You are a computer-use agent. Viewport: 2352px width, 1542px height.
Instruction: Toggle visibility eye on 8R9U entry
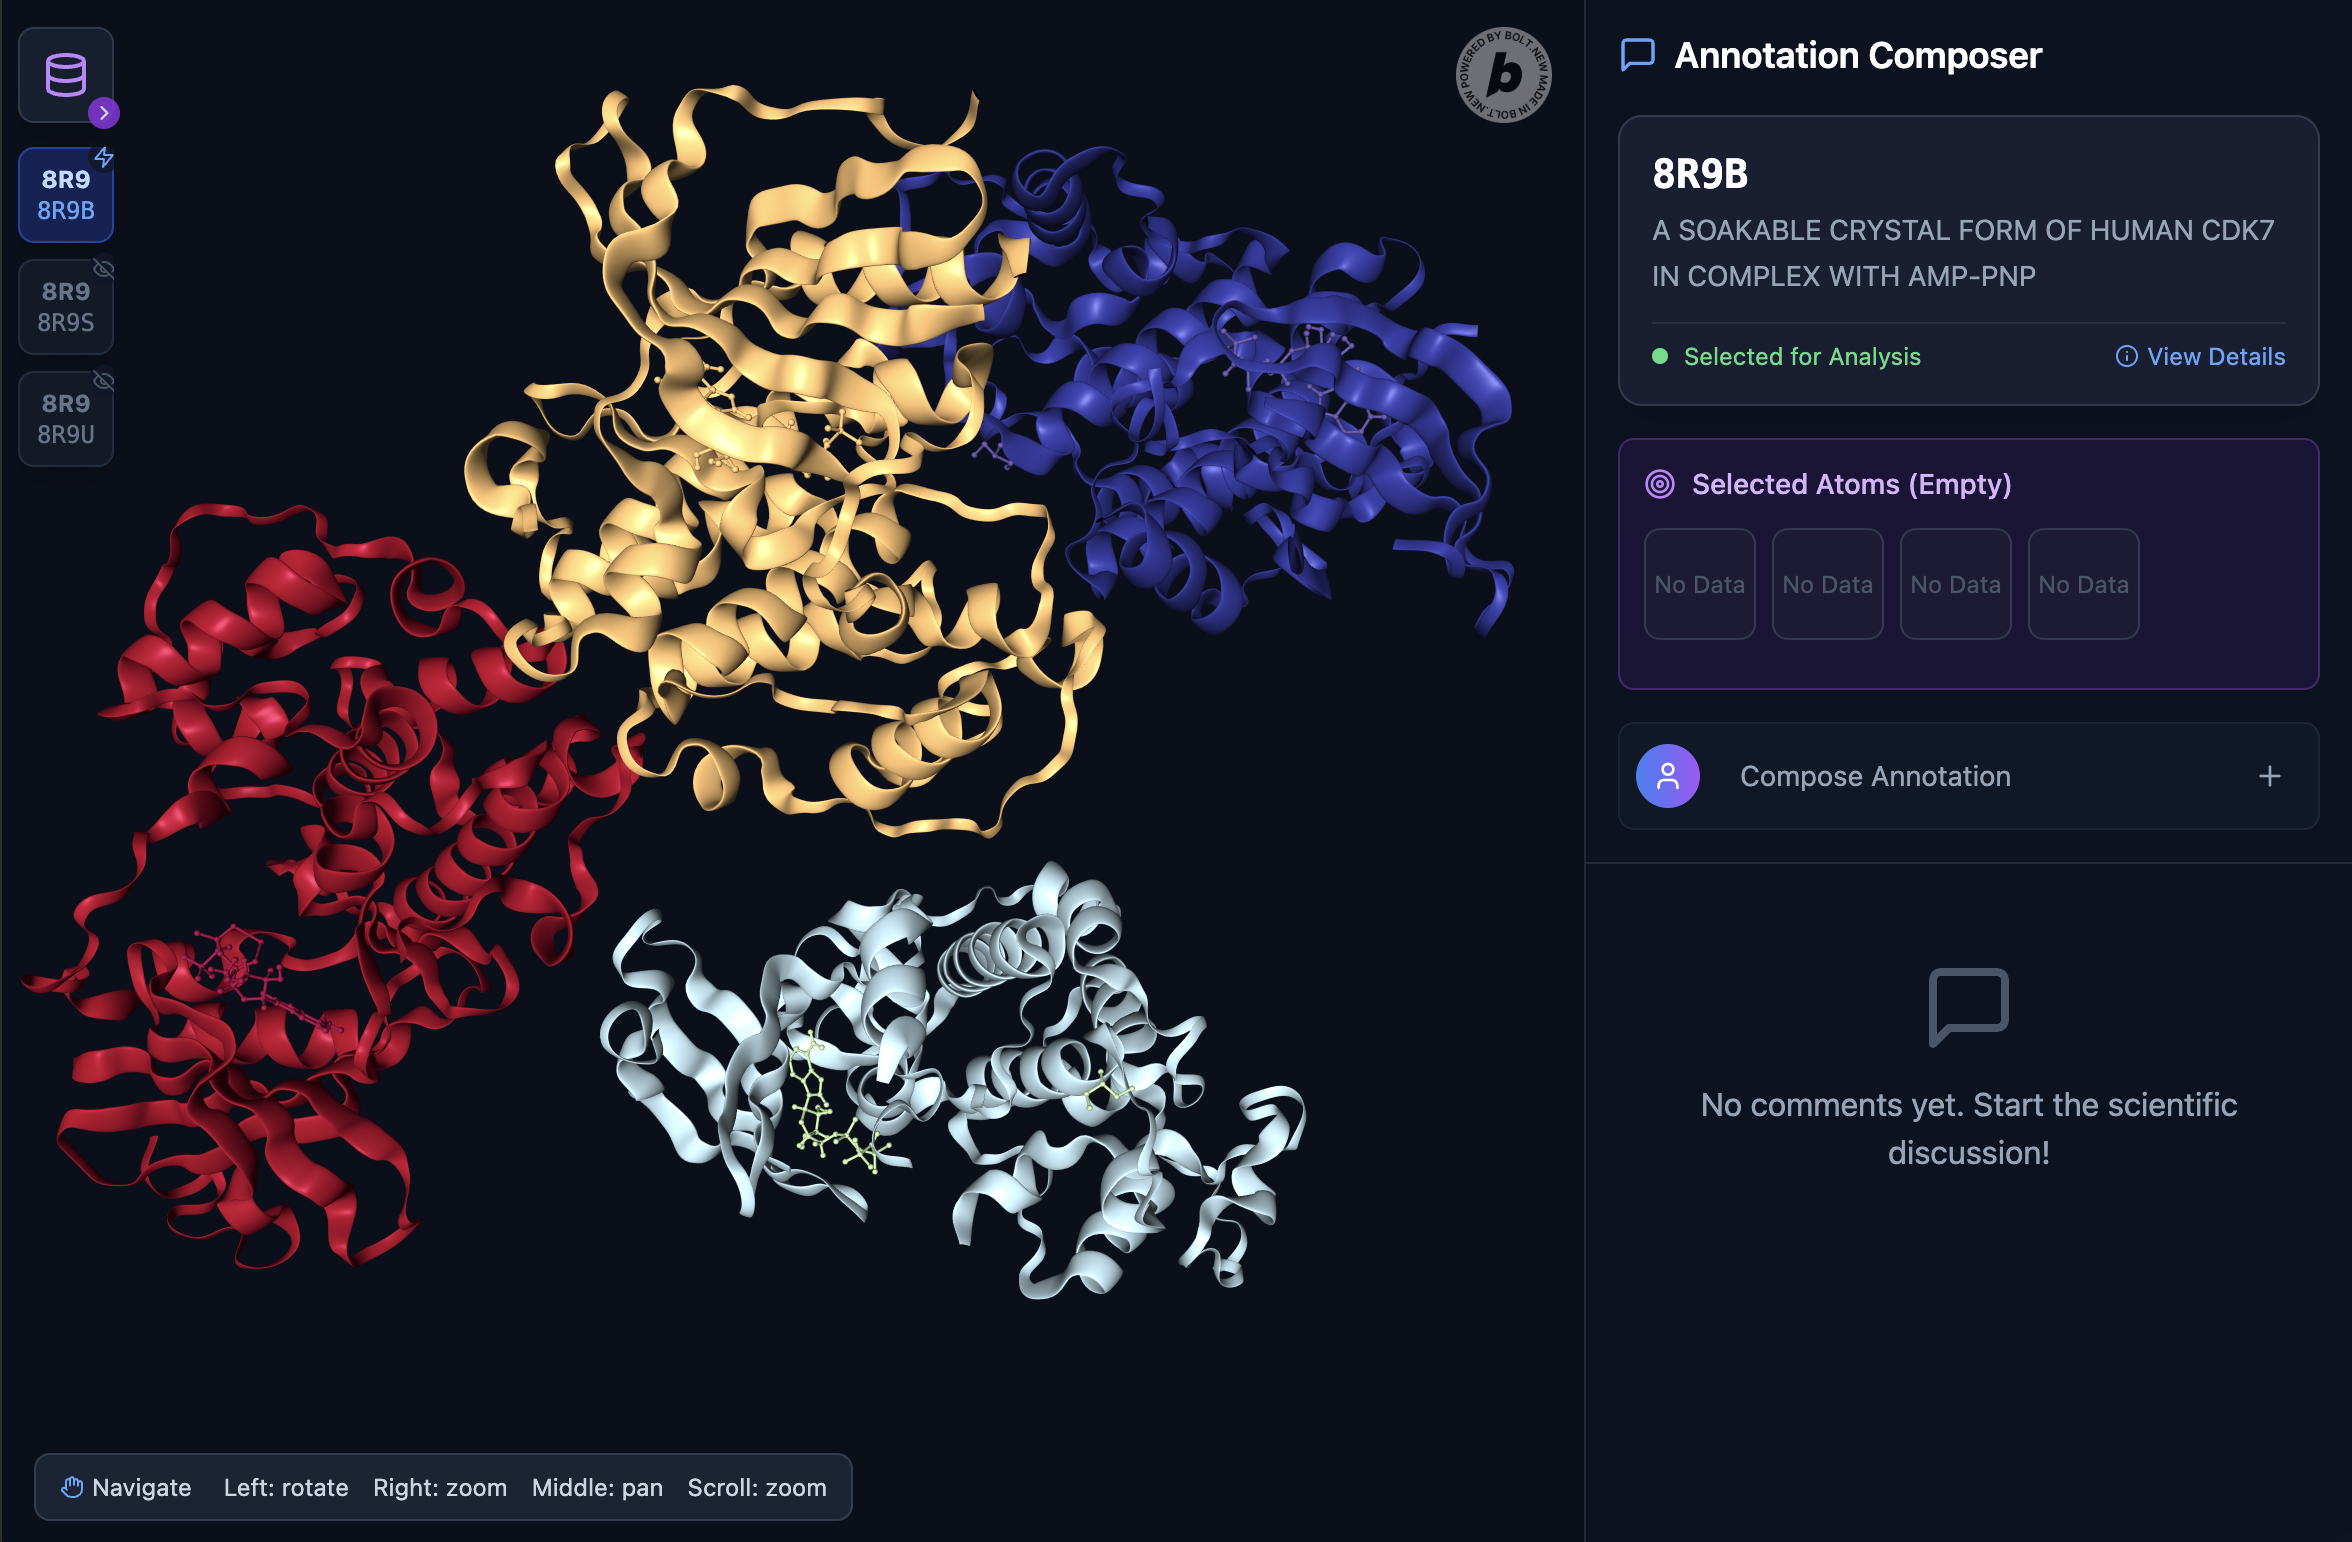104,381
